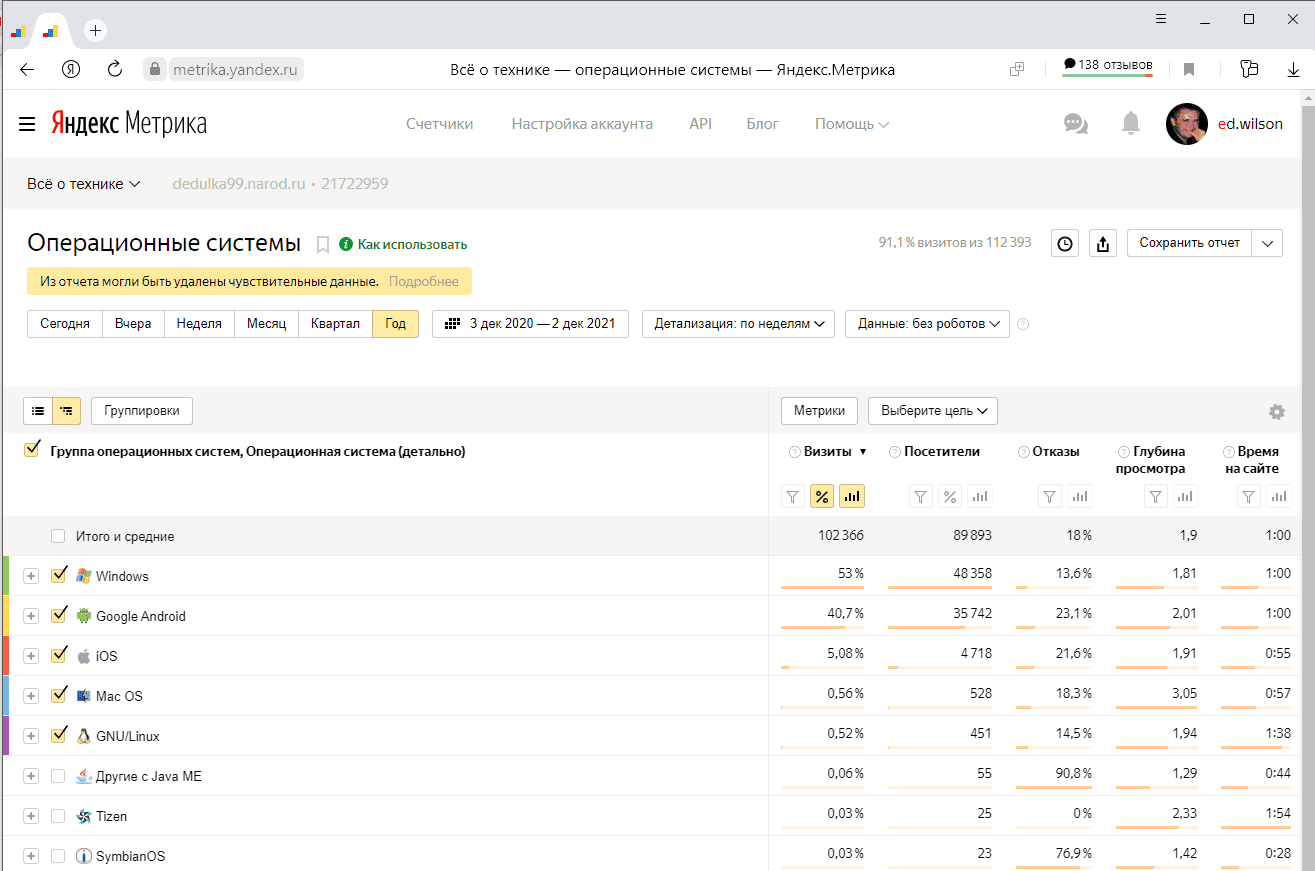
Task: Filter by the Bounces column
Action: [1050, 496]
